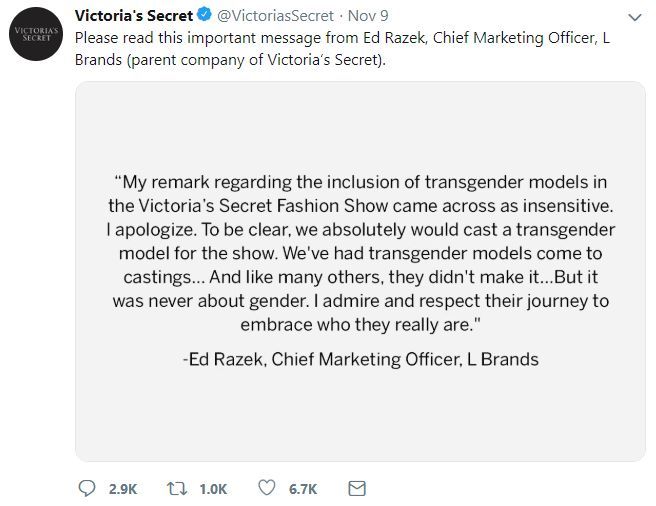
Task: Click the blue verified badge
Action: [x=203, y=16]
